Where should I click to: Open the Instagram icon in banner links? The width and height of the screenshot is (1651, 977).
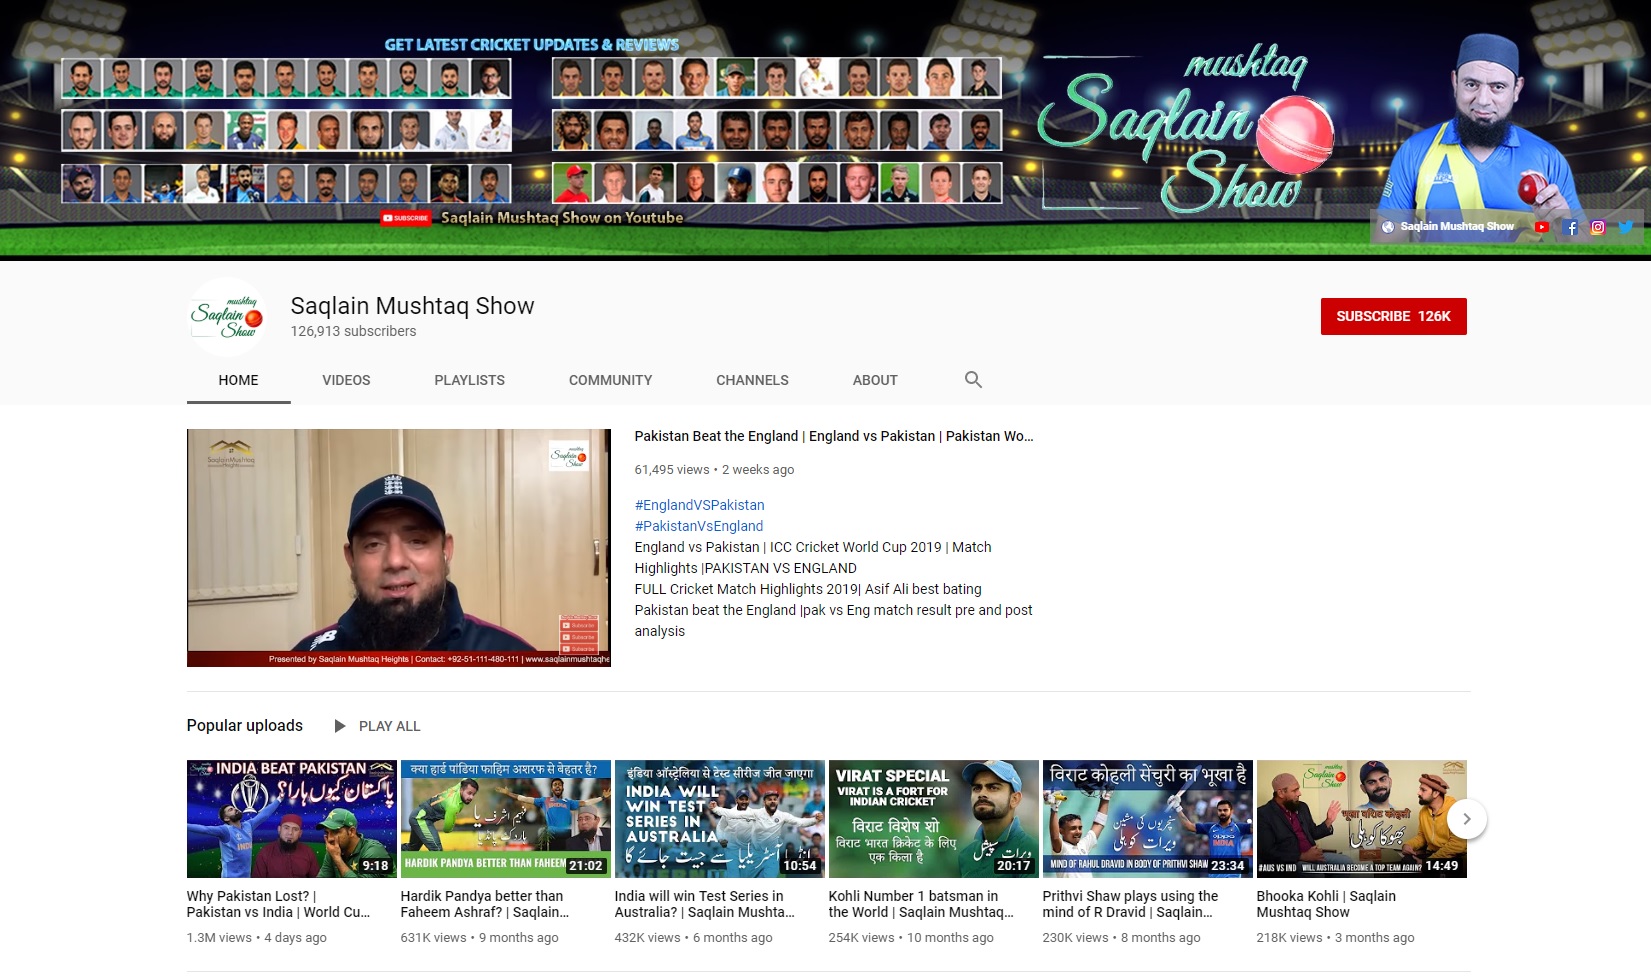1598,227
